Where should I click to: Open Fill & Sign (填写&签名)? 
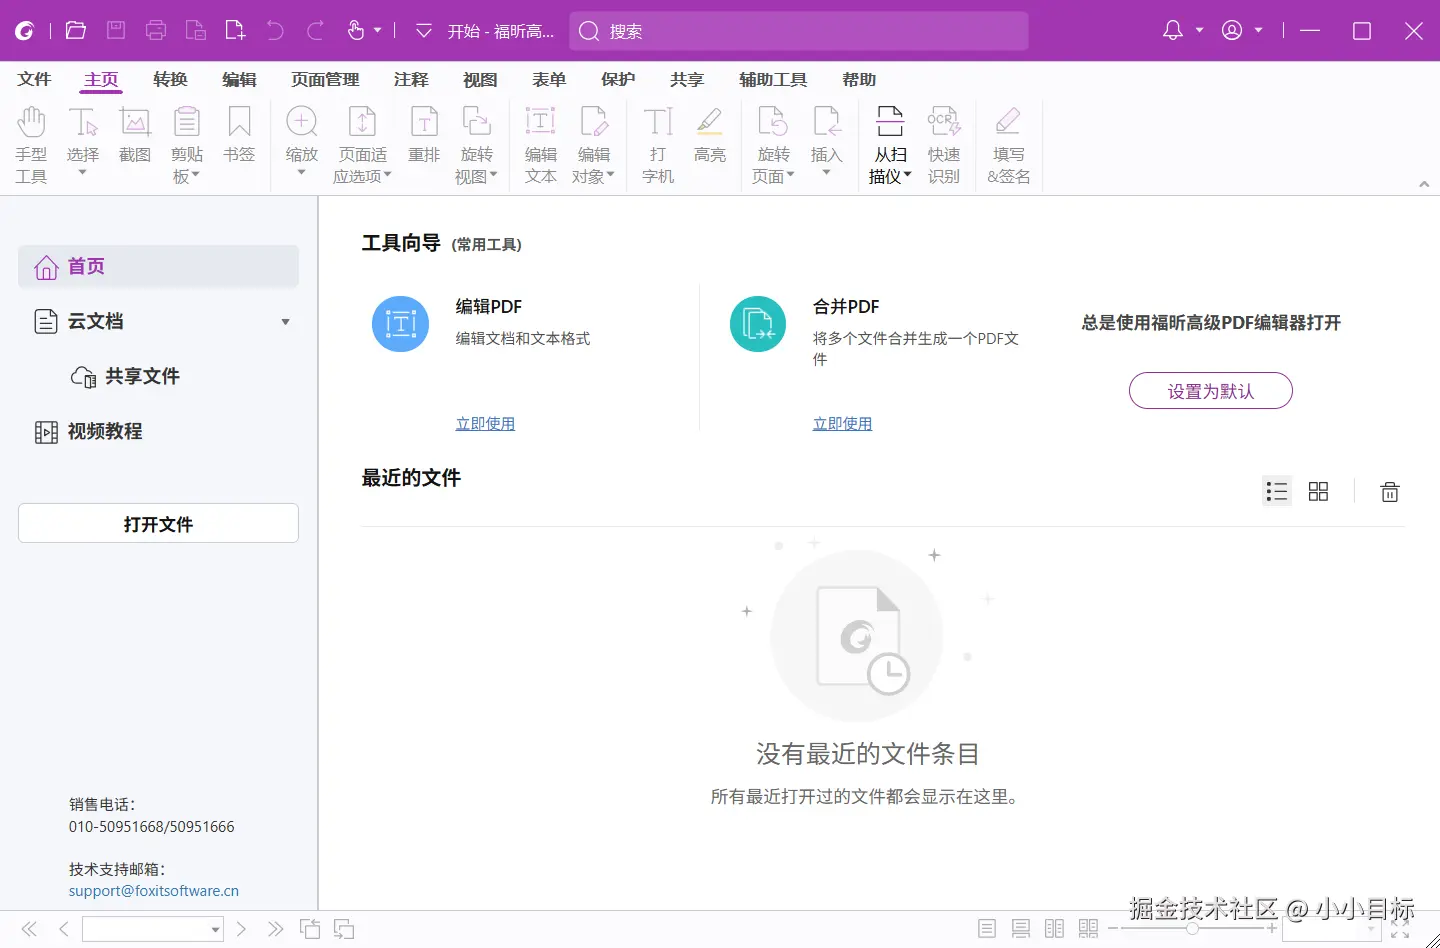pyautogui.click(x=1008, y=146)
